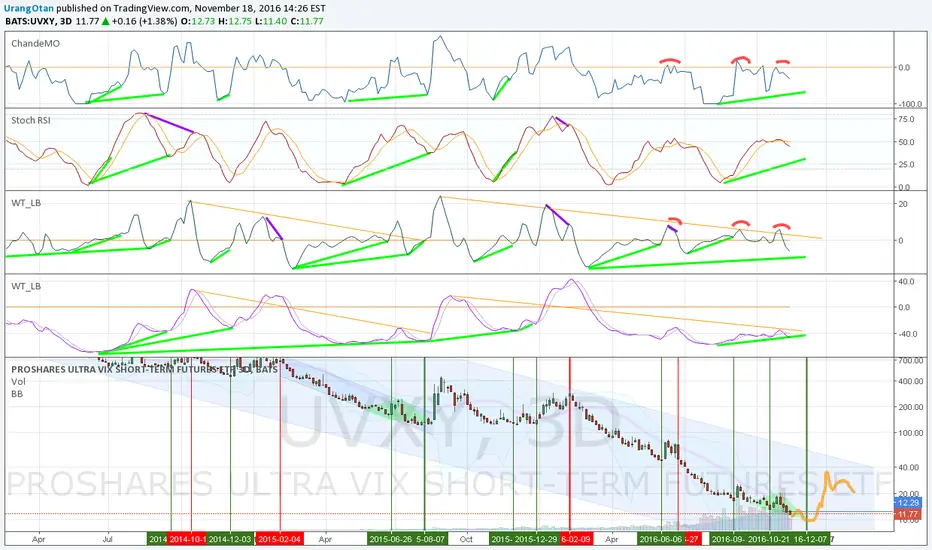Click the Jul label on the time axis
Screen dimensions: 932x550
point(108,539)
